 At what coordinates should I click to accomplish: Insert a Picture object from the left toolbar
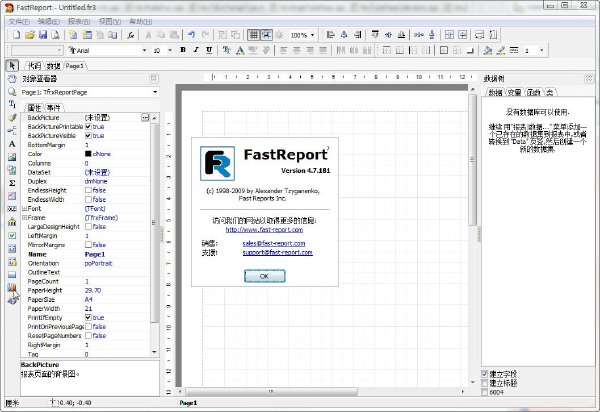click(x=12, y=157)
